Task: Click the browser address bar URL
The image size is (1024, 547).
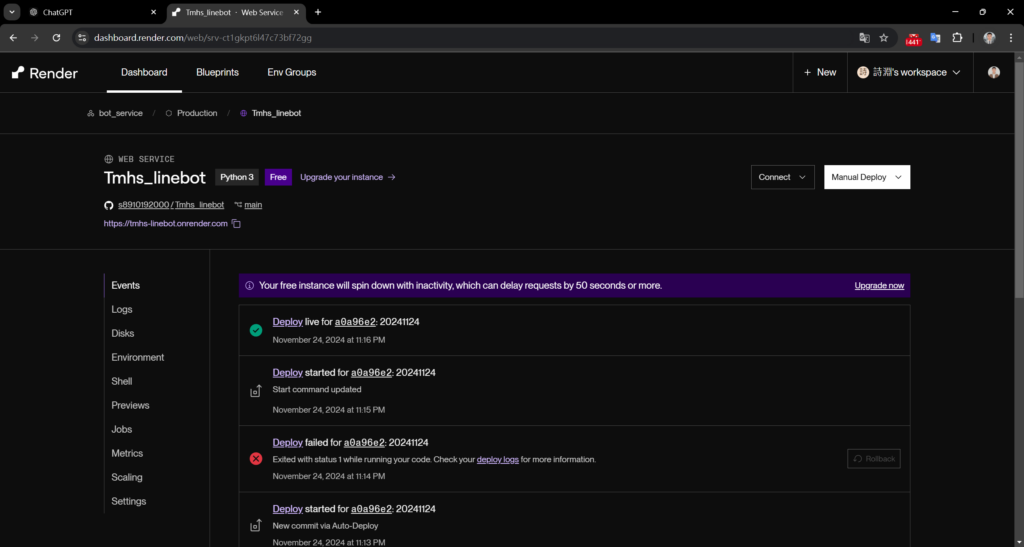Action: pos(202,38)
